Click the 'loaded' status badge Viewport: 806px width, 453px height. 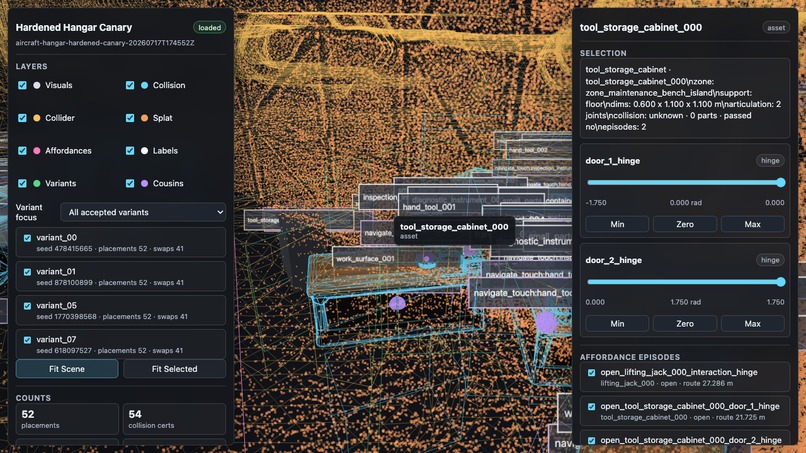point(209,28)
